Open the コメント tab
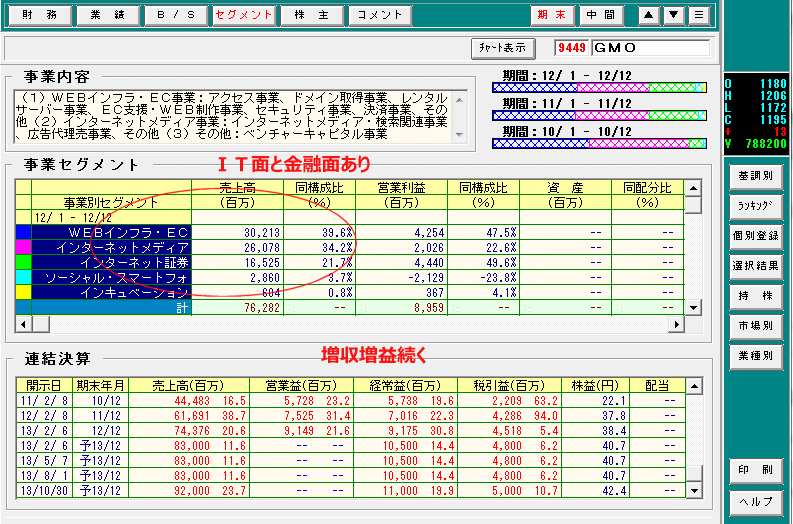The image size is (793, 524). 380,15
